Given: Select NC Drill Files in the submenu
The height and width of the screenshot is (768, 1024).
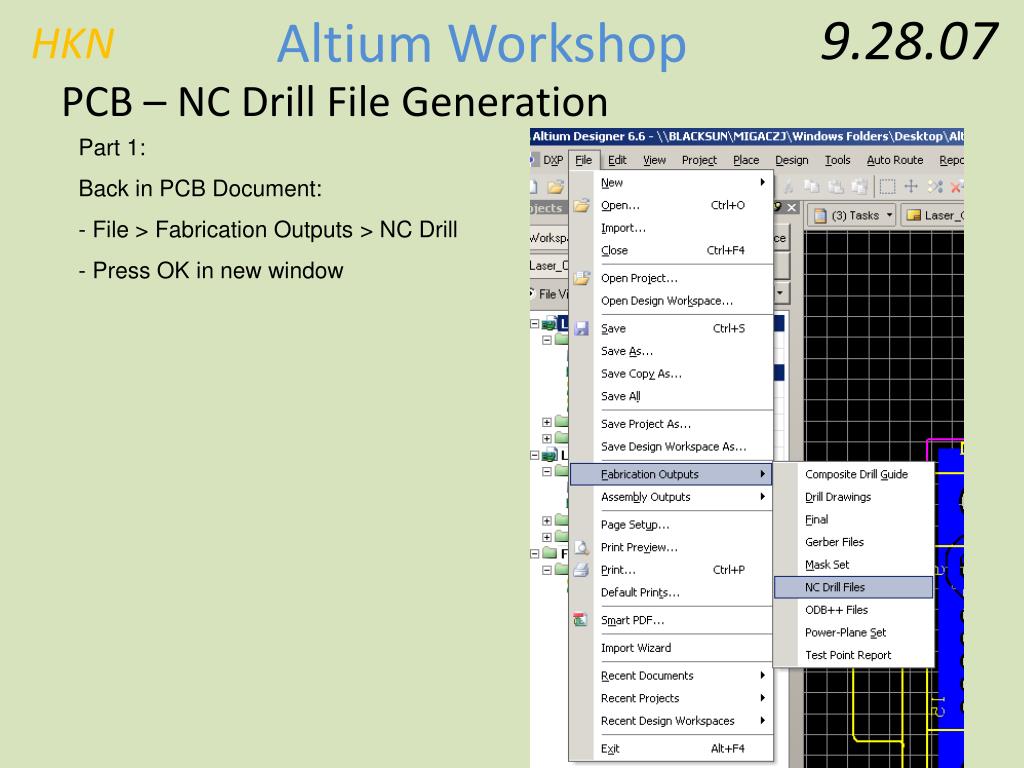Looking at the screenshot, I should point(854,587).
